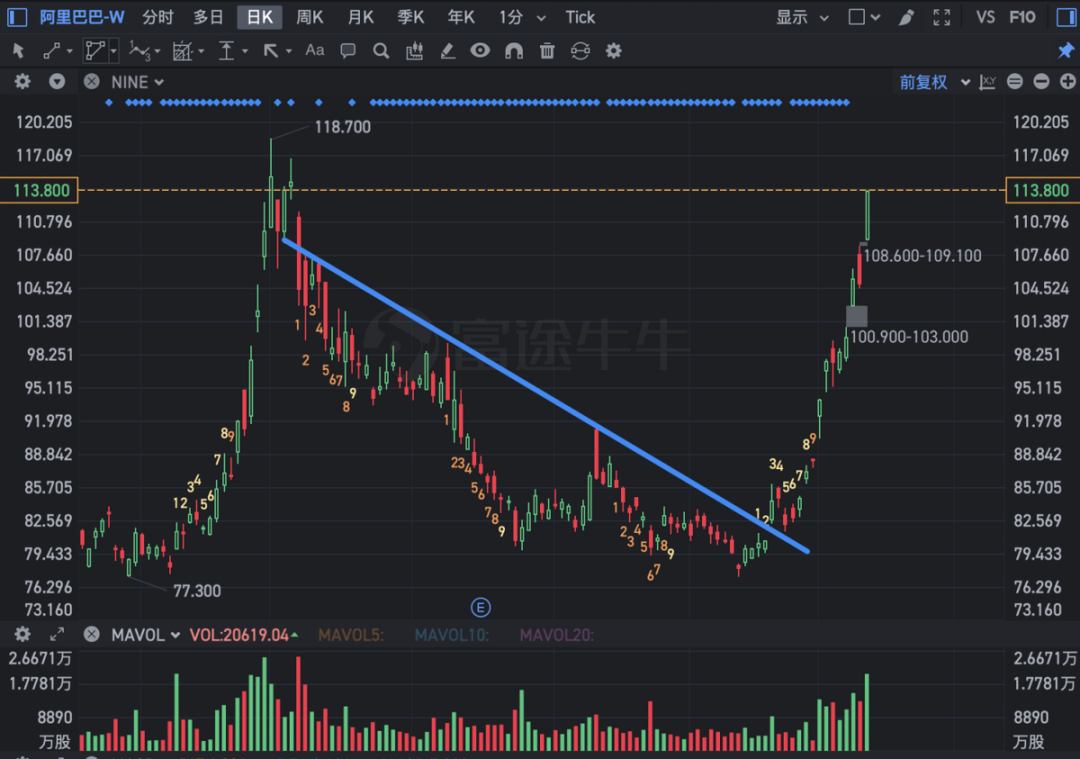Open the comment bubble note tool
The width and height of the screenshot is (1080, 759).
click(348, 51)
